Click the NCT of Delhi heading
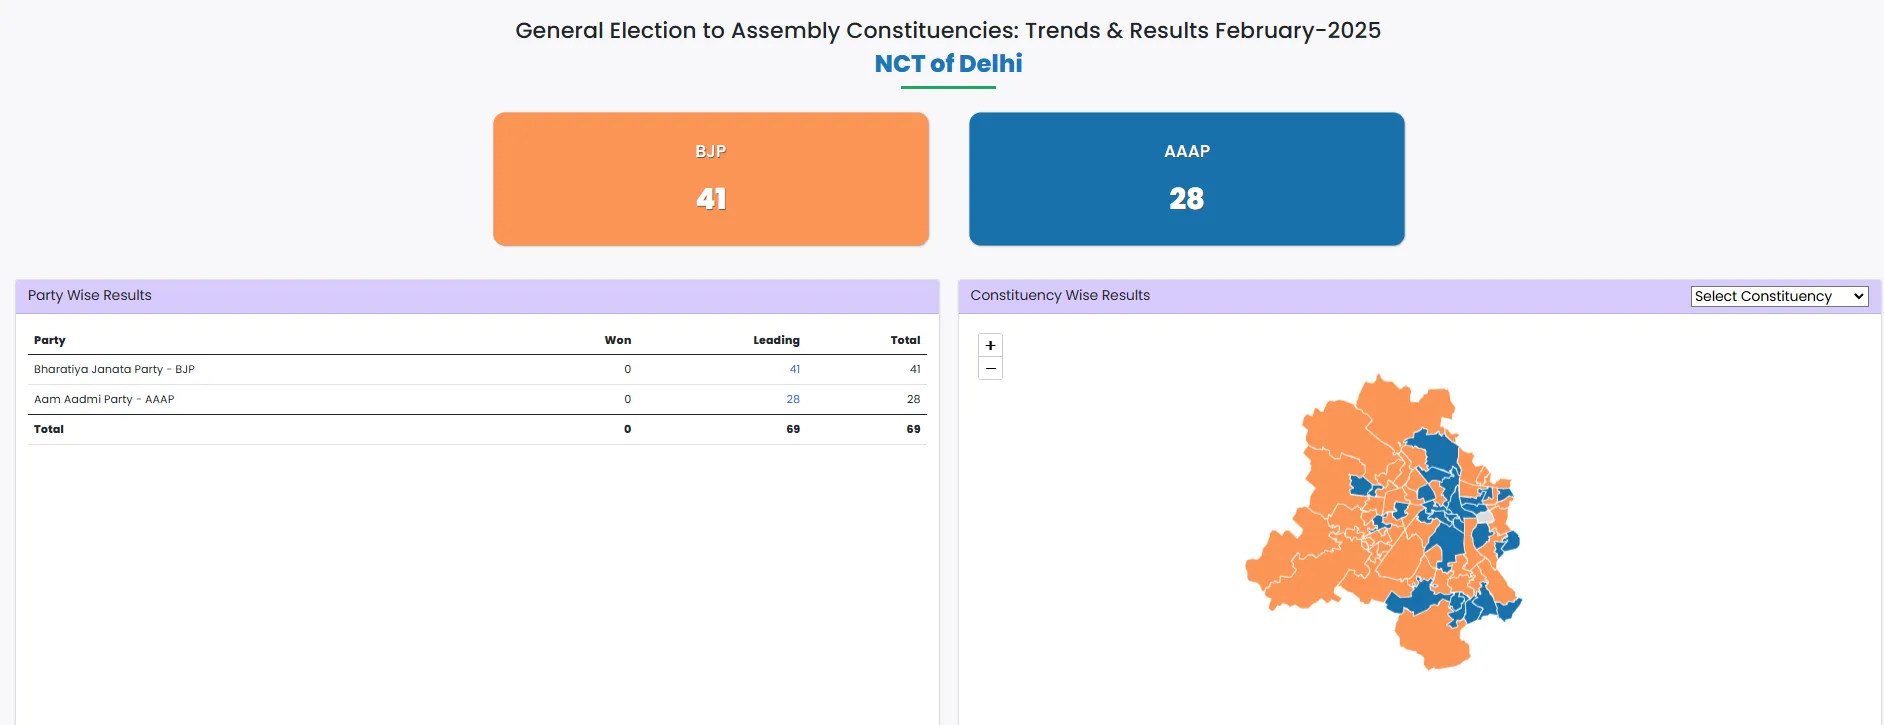 (x=948, y=64)
